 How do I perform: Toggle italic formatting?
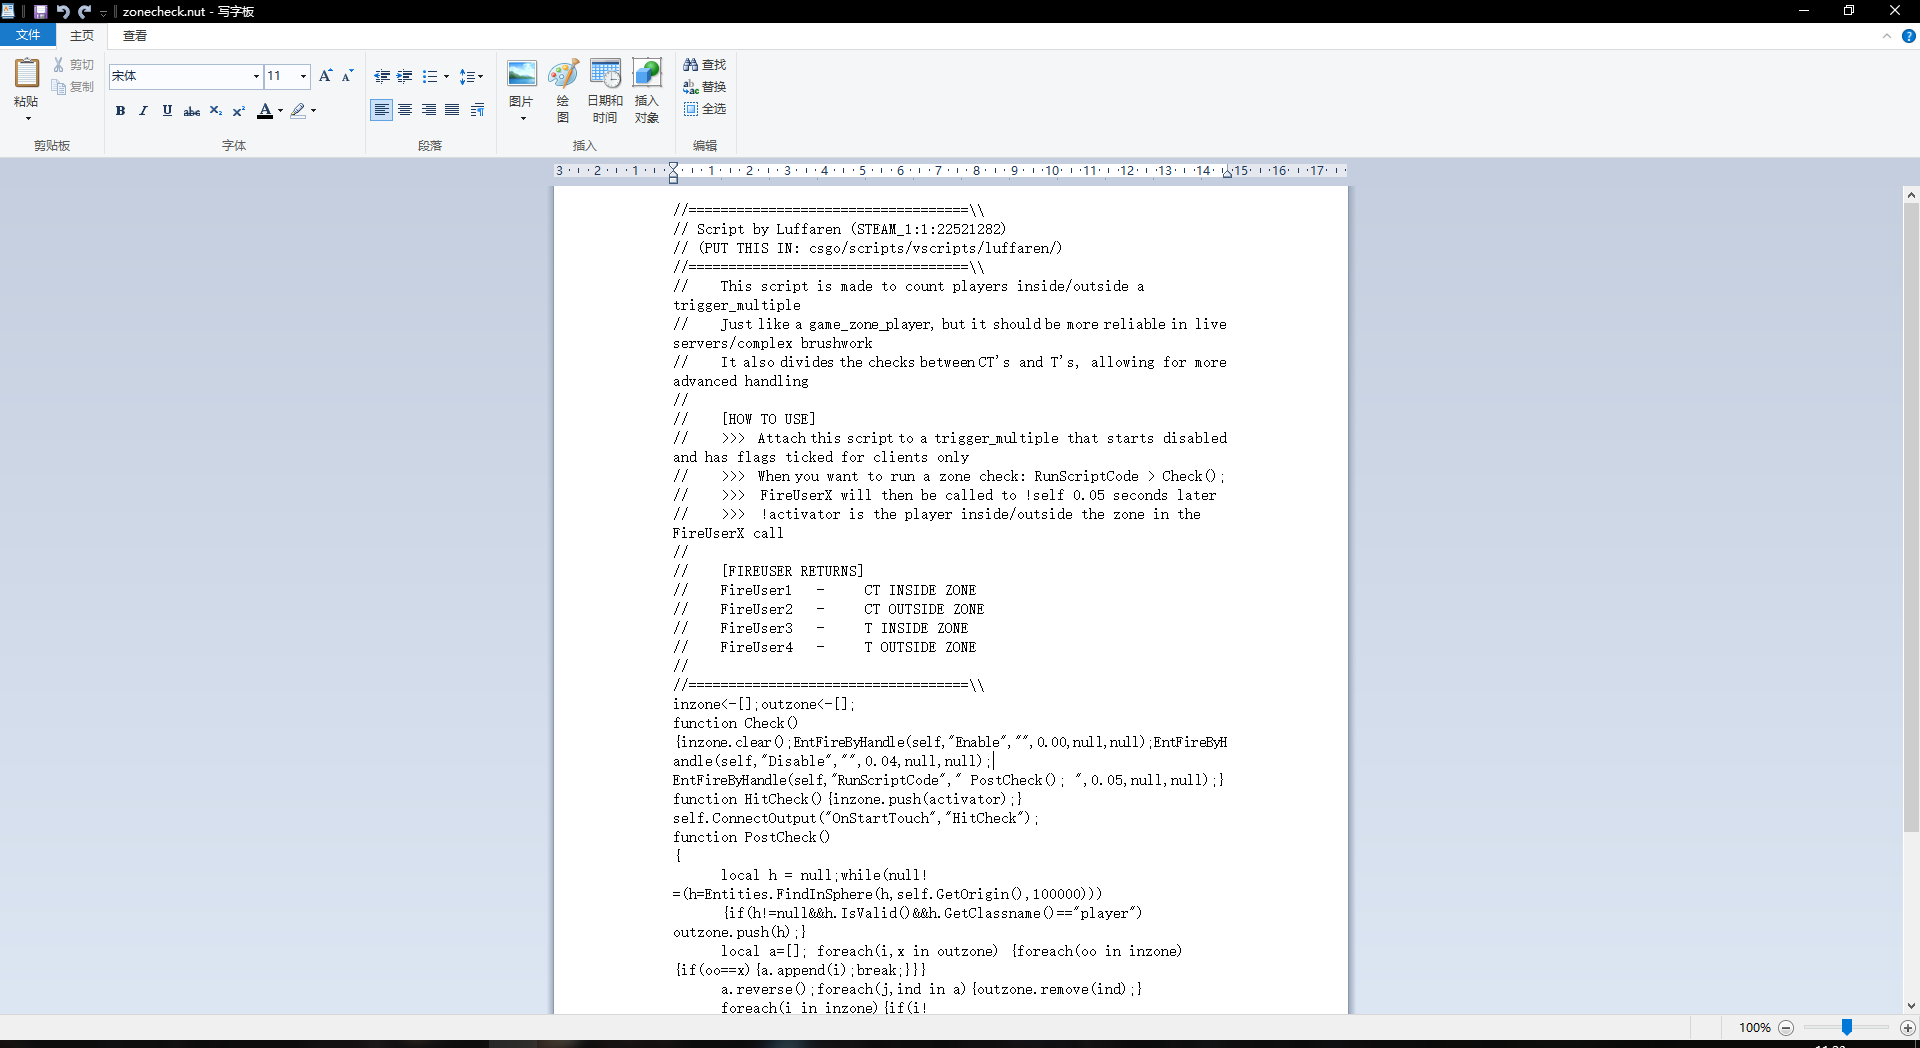click(143, 111)
